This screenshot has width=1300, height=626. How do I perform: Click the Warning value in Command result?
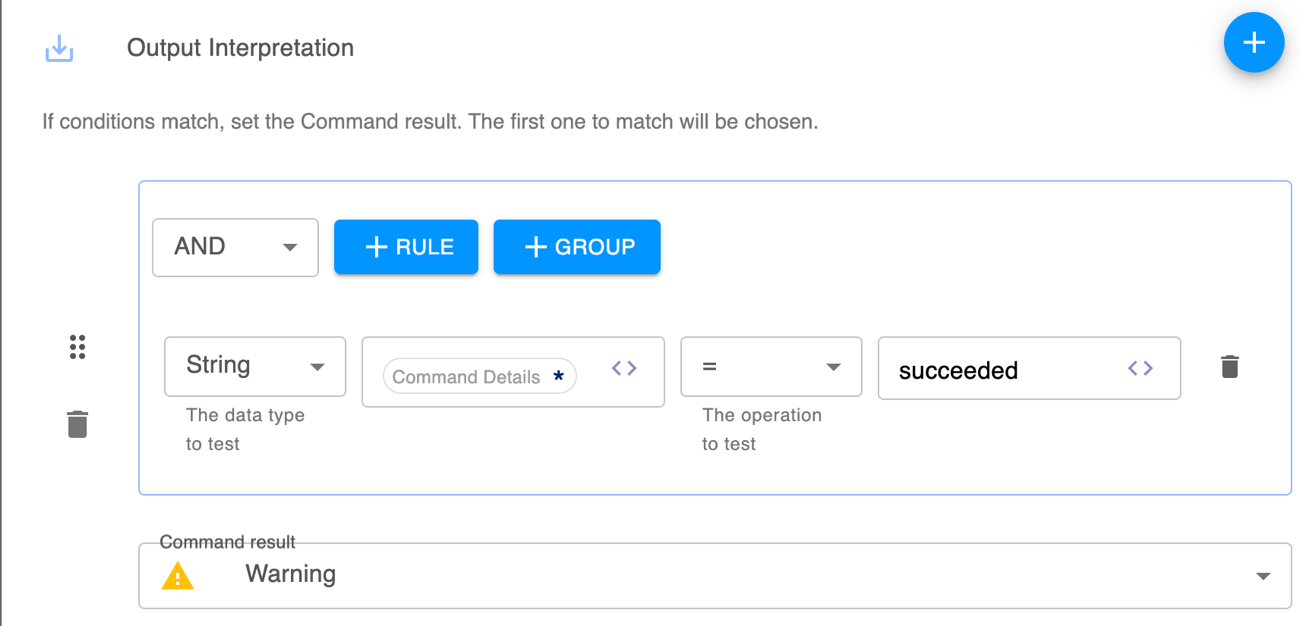point(291,575)
